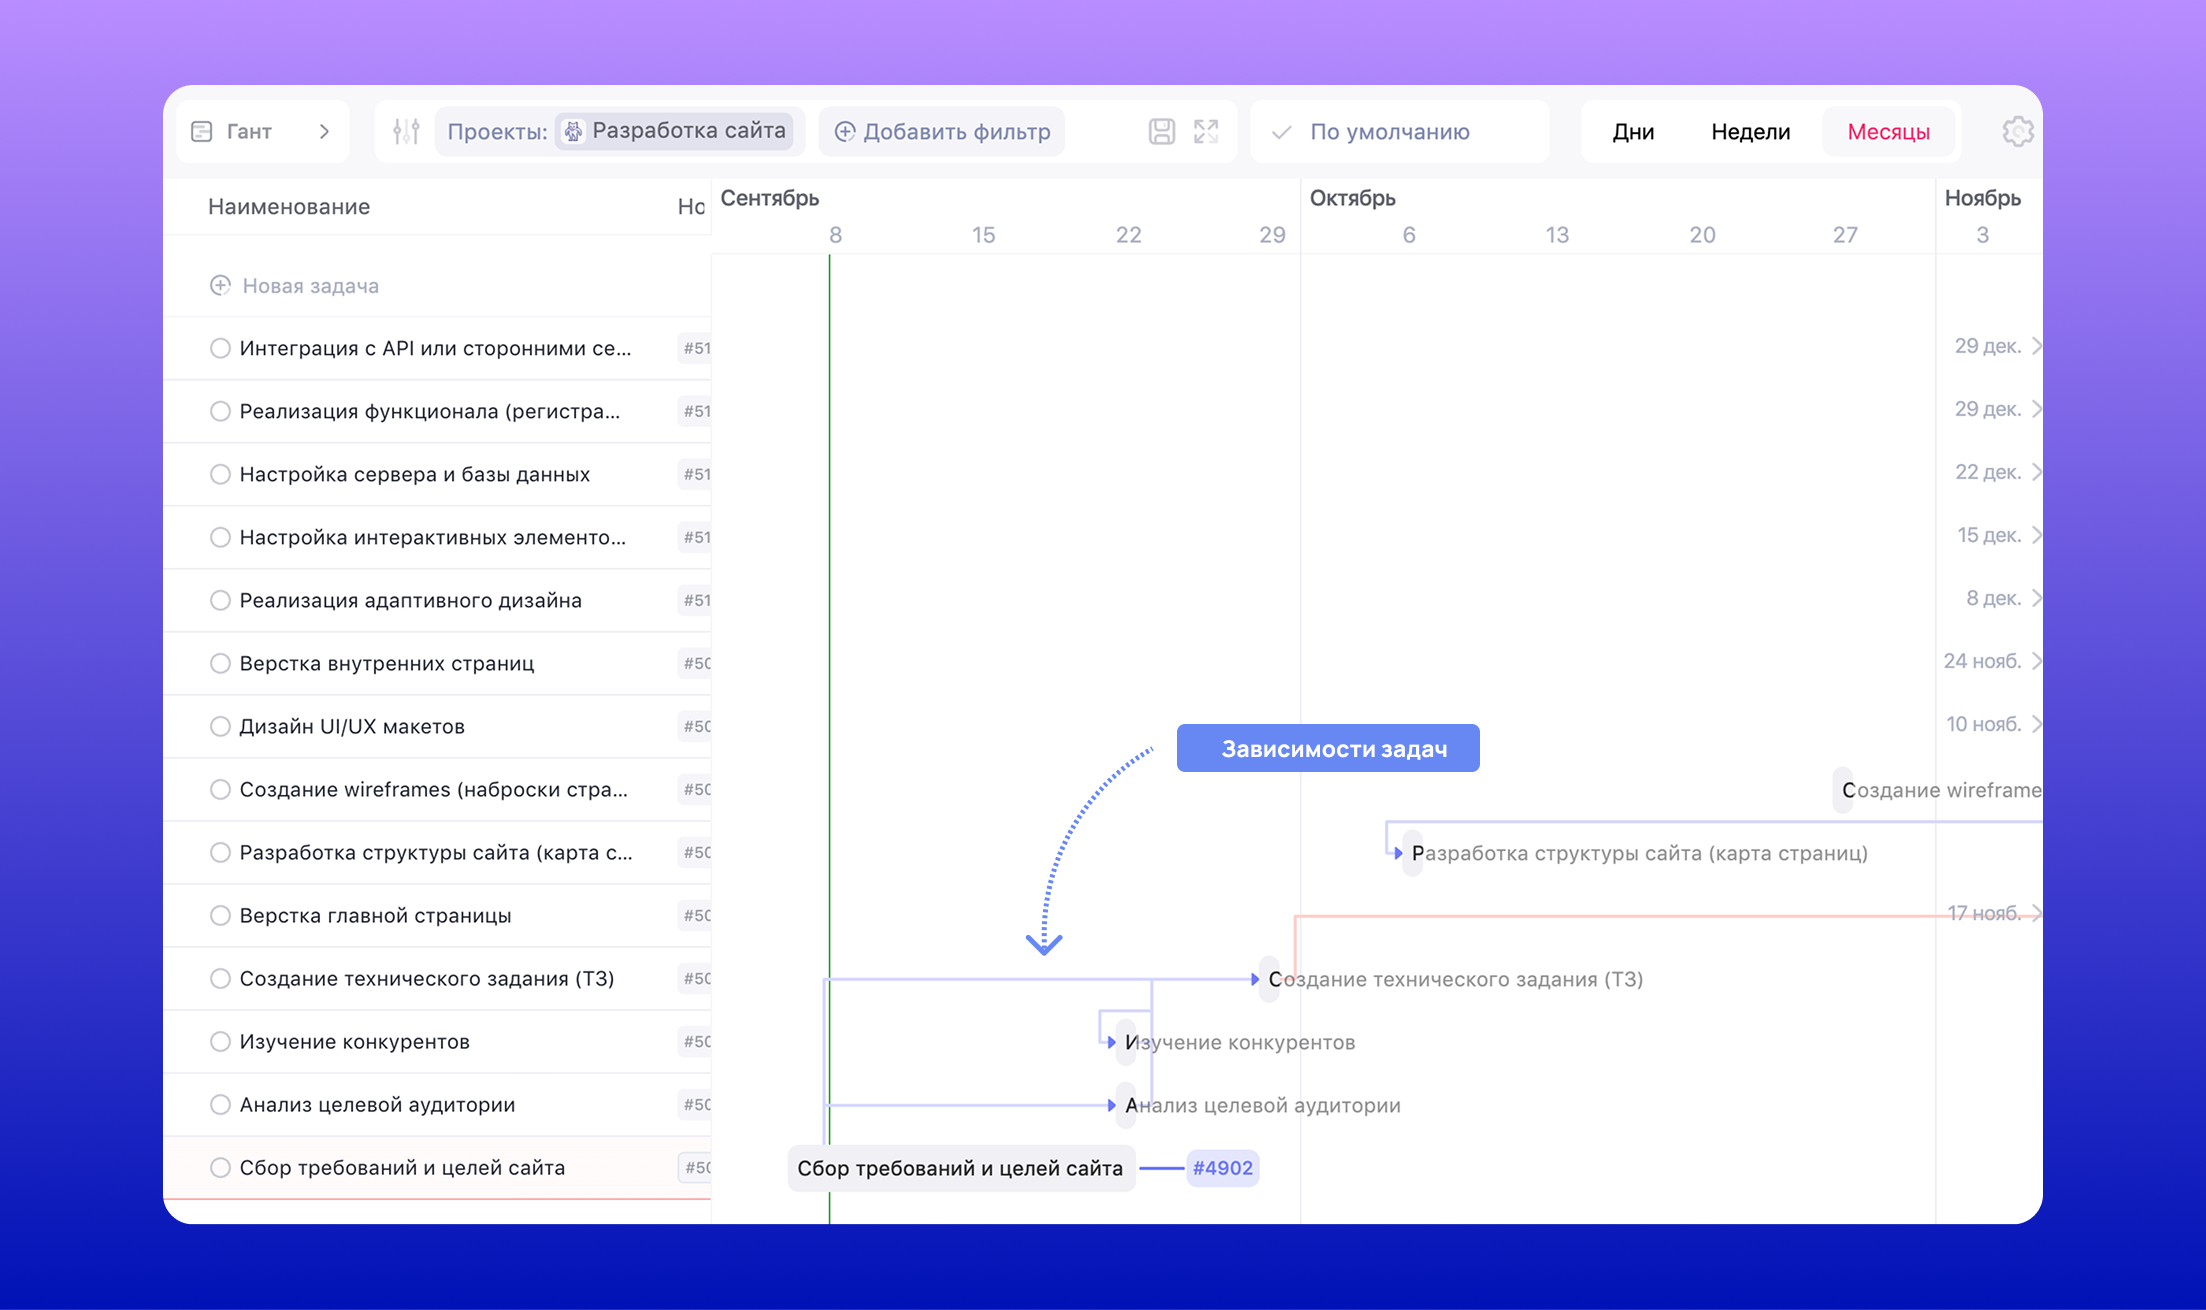The image size is (2206, 1310).
Task: Toggle the Дизайн UI/UX макетов task circle
Action: pyautogui.click(x=220, y=726)
